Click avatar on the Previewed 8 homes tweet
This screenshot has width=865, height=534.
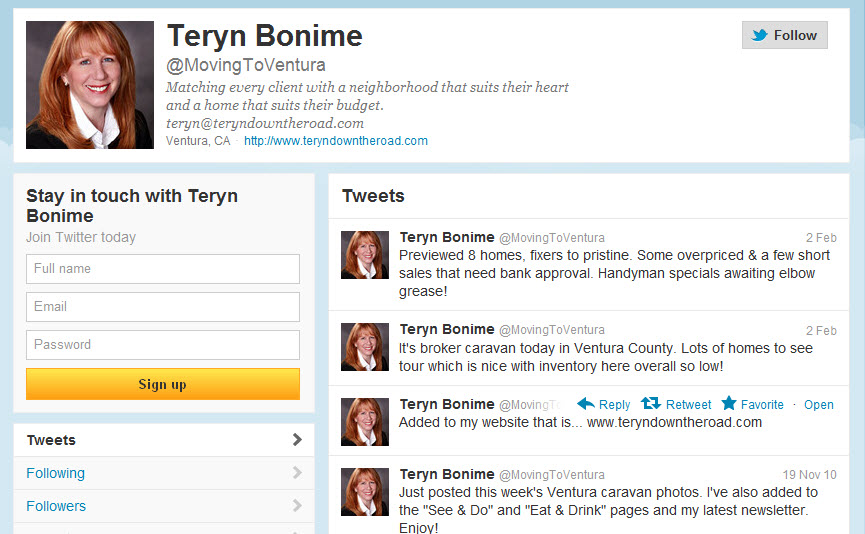pyautogui.click(x=365, y=255)
